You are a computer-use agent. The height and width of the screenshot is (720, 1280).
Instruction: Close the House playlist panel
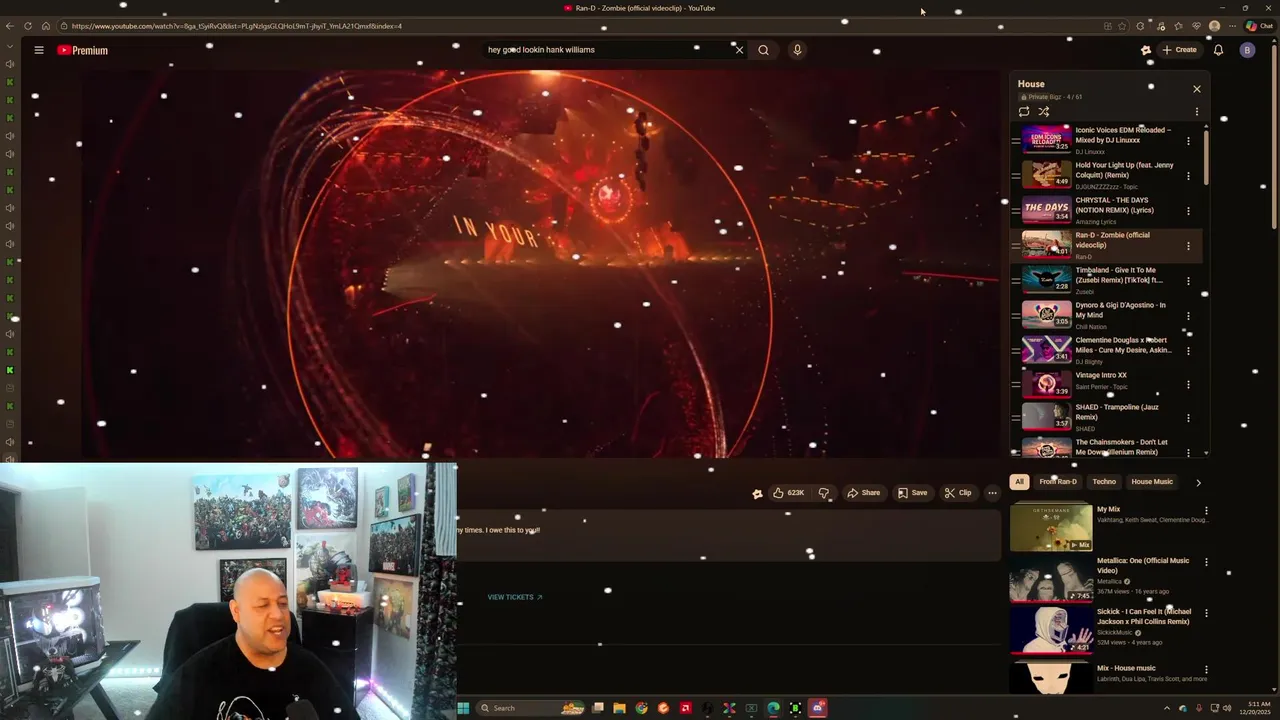[x=1196, y=89]
